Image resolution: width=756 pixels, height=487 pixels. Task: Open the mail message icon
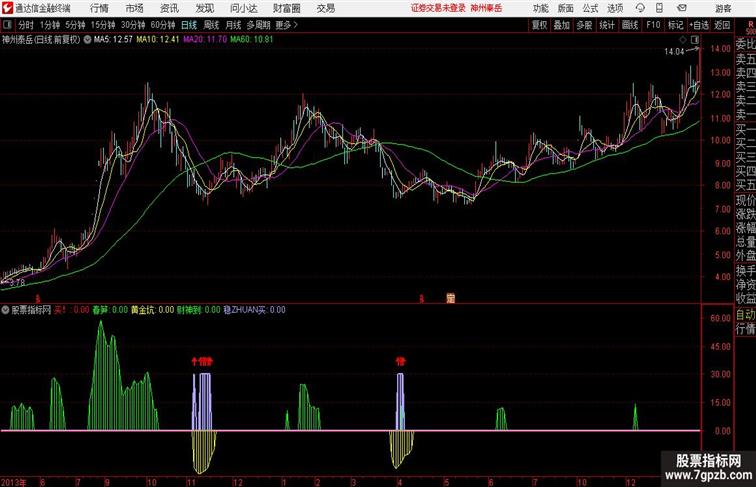coord(682,8)
